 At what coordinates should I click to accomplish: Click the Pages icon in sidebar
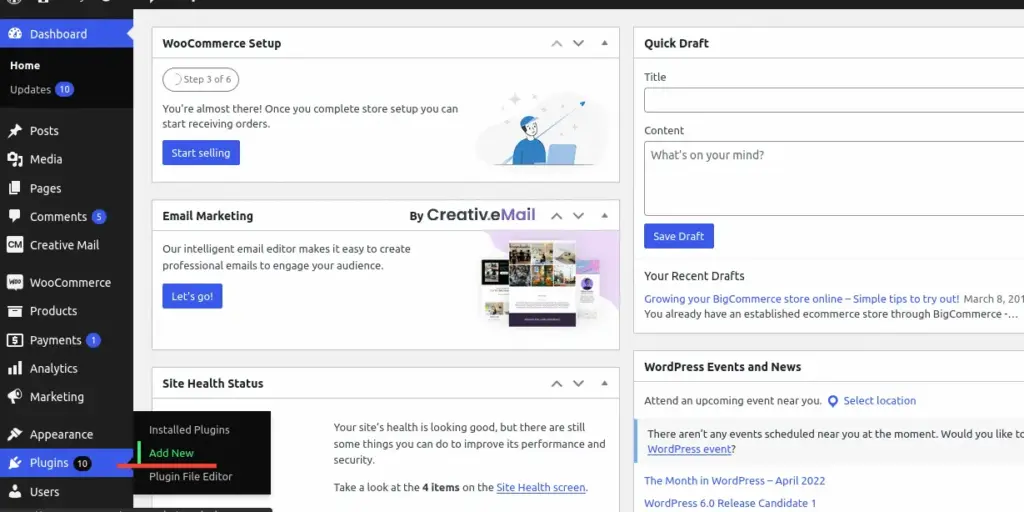point(14,188)
